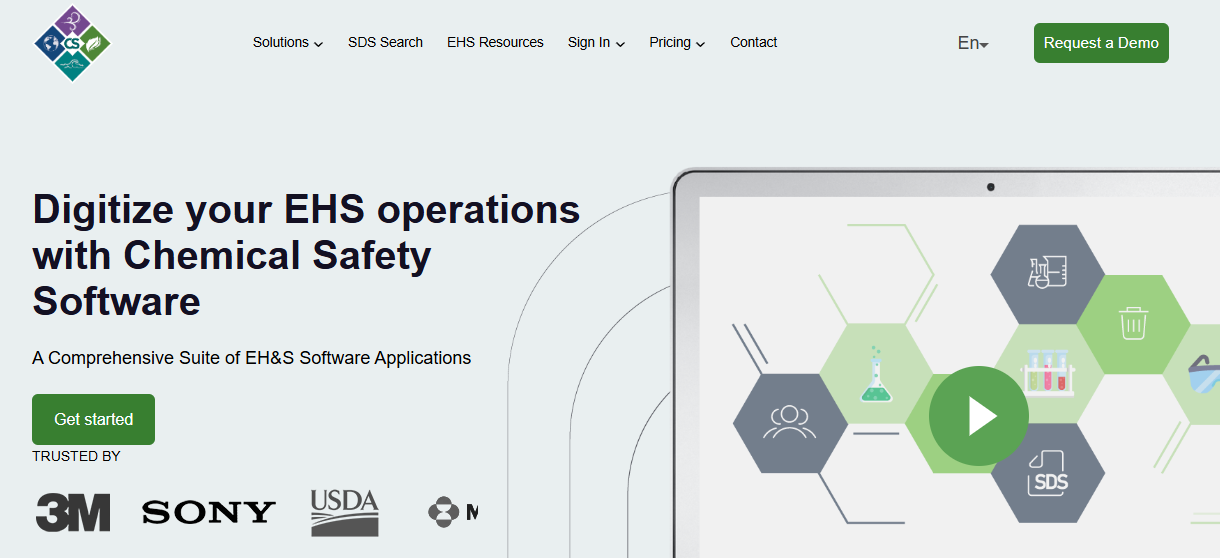
Task: Click the lab beaker glassware hexagon icon
Action: point(1047,273)
